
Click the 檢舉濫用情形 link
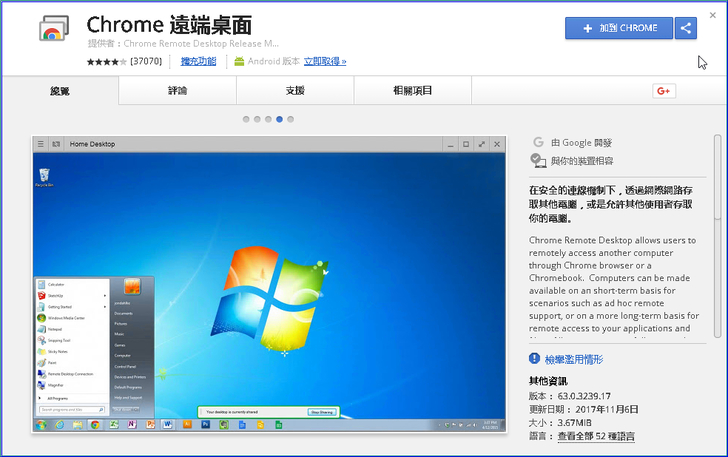point(574,359)
